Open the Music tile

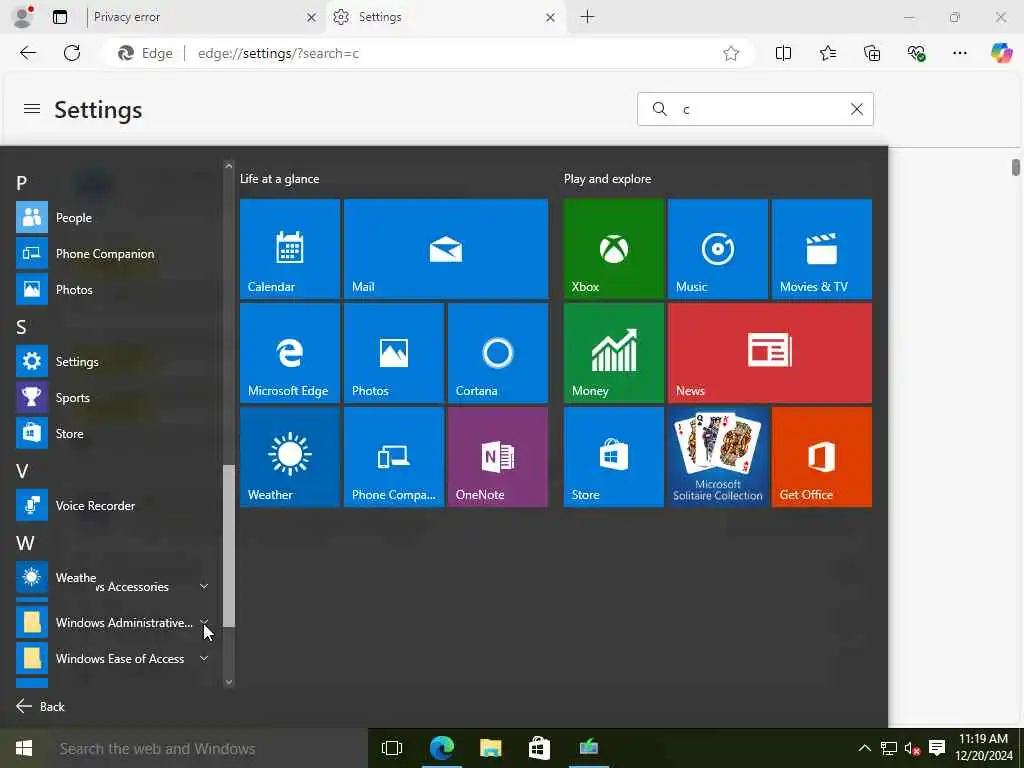point(718,249)
